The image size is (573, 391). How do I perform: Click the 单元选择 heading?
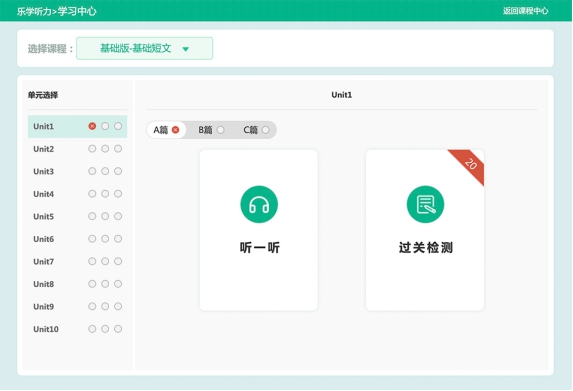click(43, 95)
